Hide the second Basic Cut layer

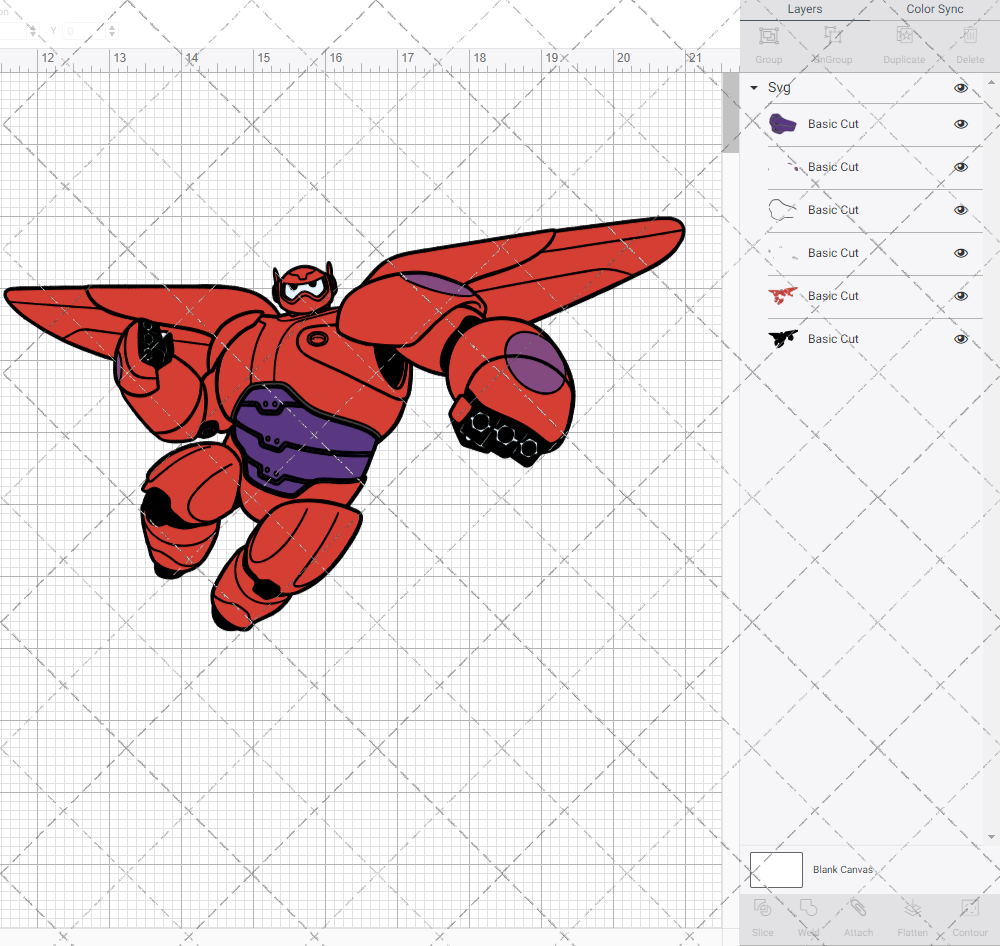coord(961,167)
